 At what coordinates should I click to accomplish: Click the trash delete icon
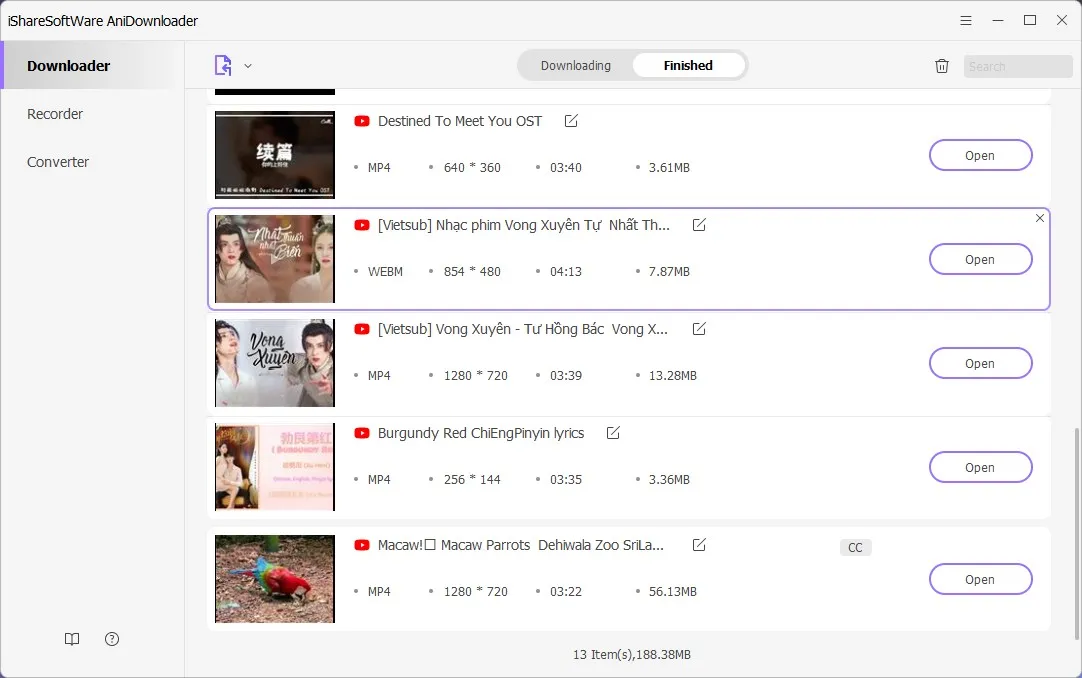point(942,66)
